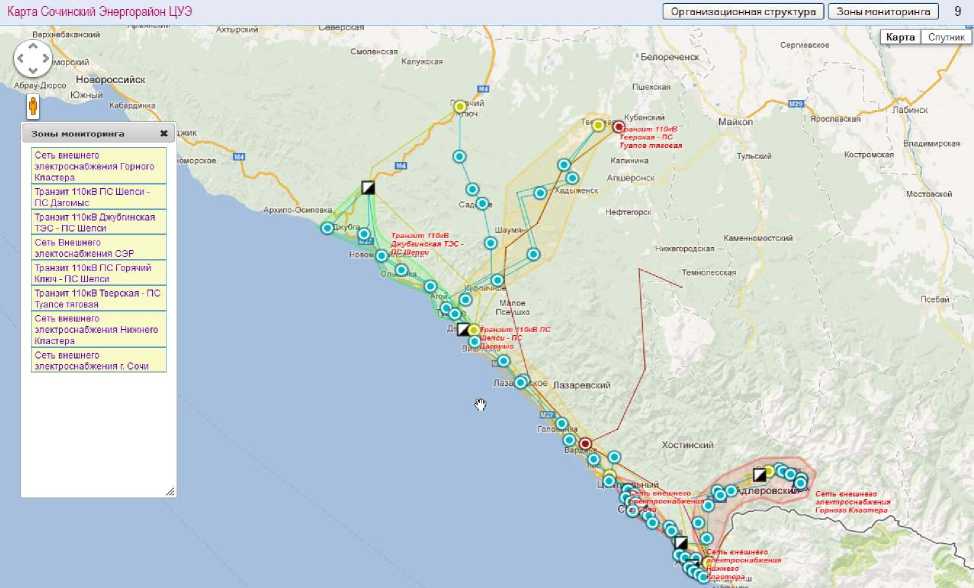
Task: Select the yellow marker at Горячий Ключ
Action: [x=460, y=106]
